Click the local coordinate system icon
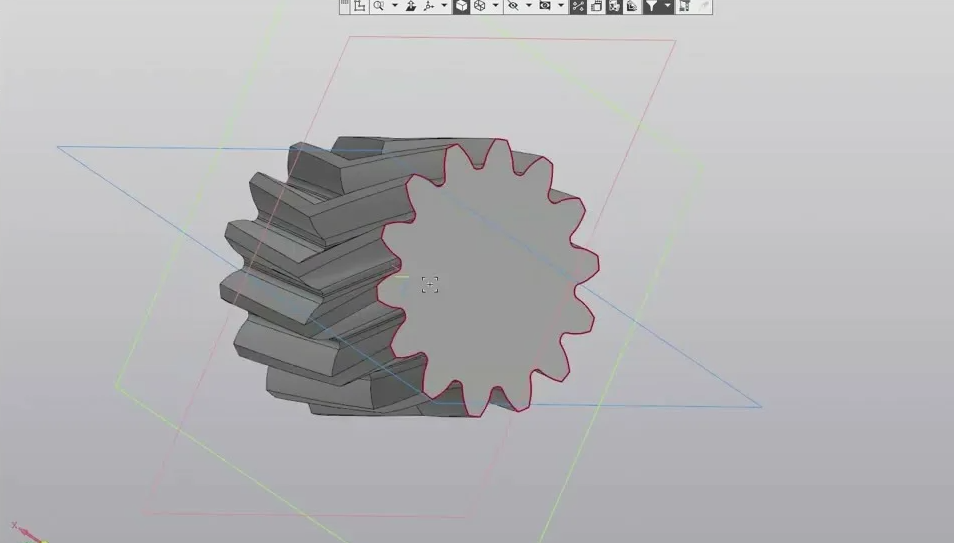The image size is (954, 543). coord(359,6)
